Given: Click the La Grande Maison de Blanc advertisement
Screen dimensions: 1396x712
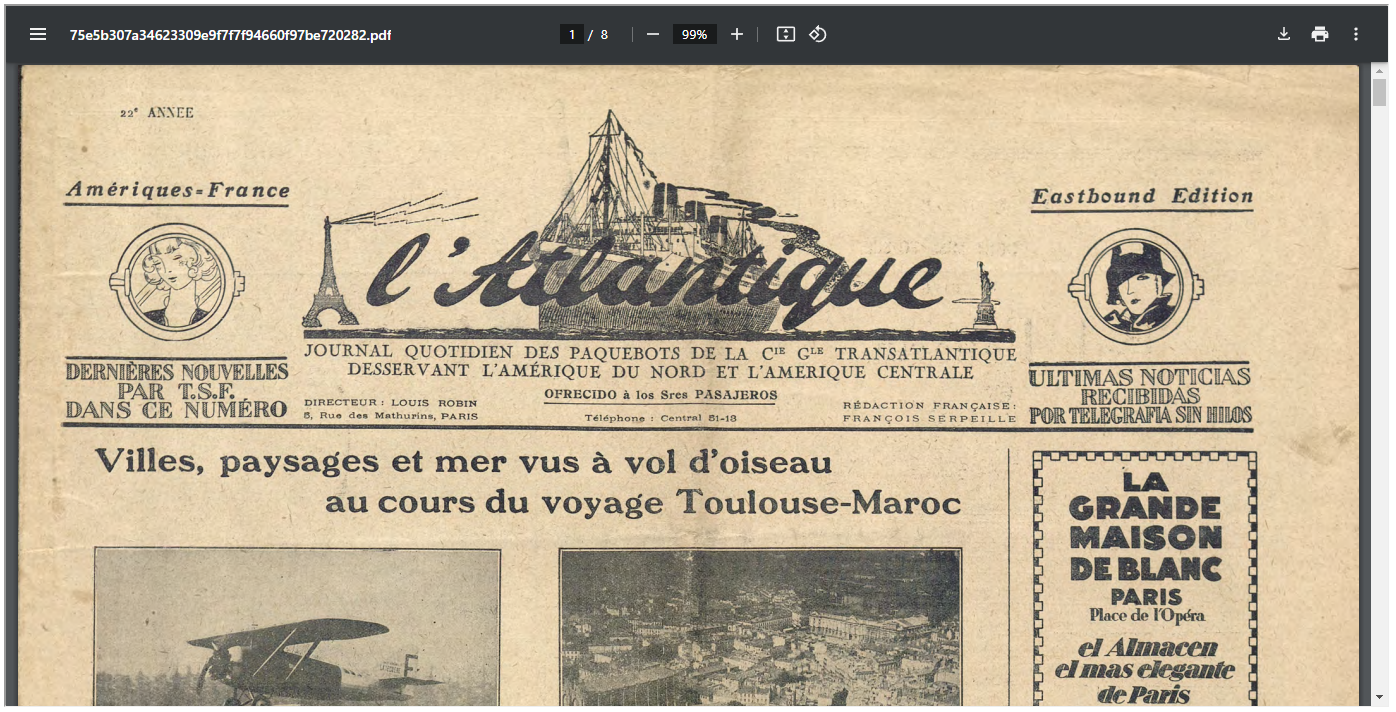Looking at the screenshot, I should click(1144, 579).
